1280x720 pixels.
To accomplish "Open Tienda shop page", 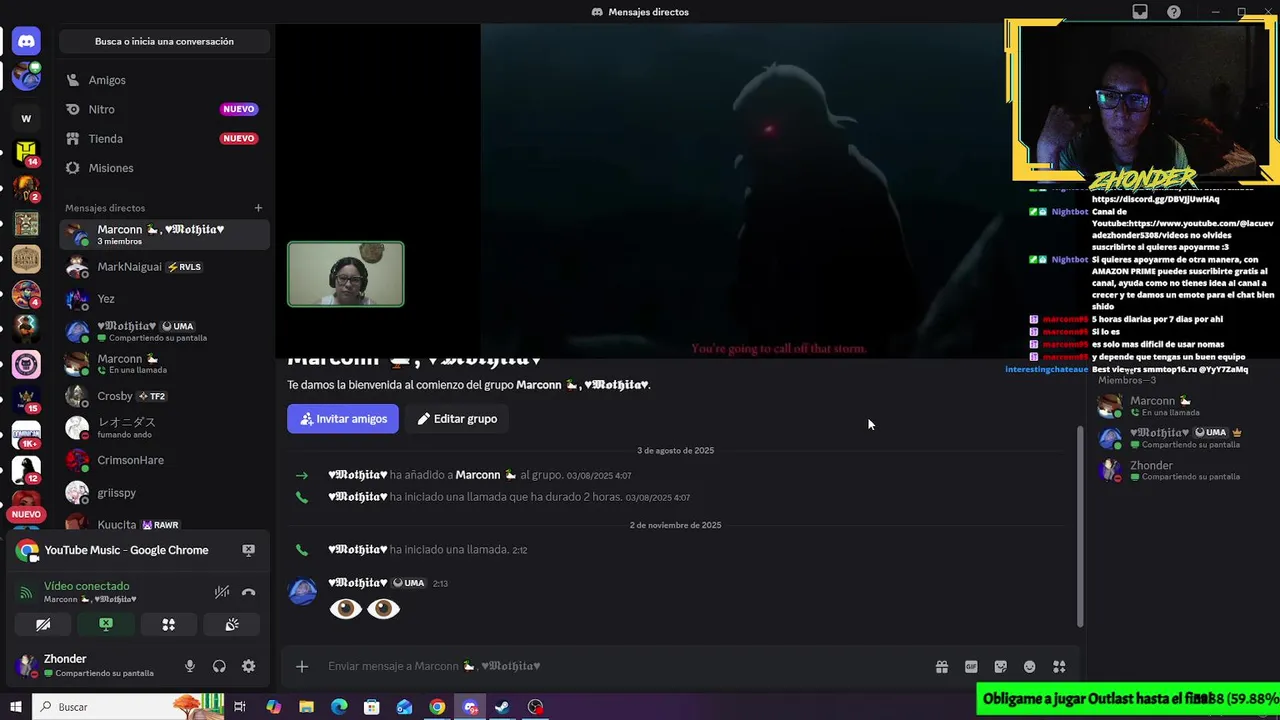I will pos(164,138).
